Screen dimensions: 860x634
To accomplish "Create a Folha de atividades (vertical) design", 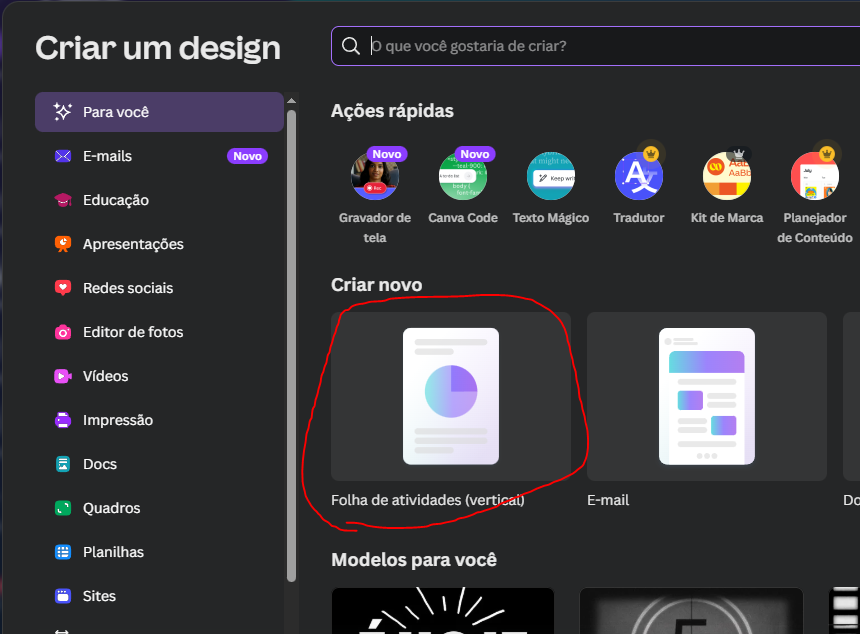I will point(451,397).
